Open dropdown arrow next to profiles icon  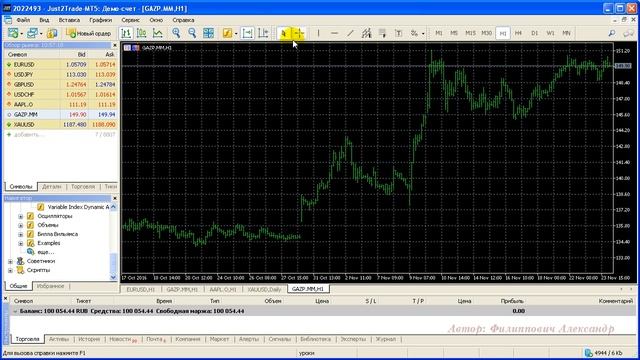(41, 33)
